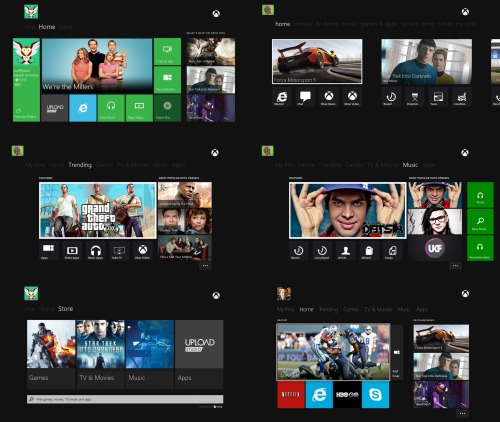The image size is (500, 422).
Task: Open Internet Explorer tile between Netflix and HBO GO
Action: (319, 395)
